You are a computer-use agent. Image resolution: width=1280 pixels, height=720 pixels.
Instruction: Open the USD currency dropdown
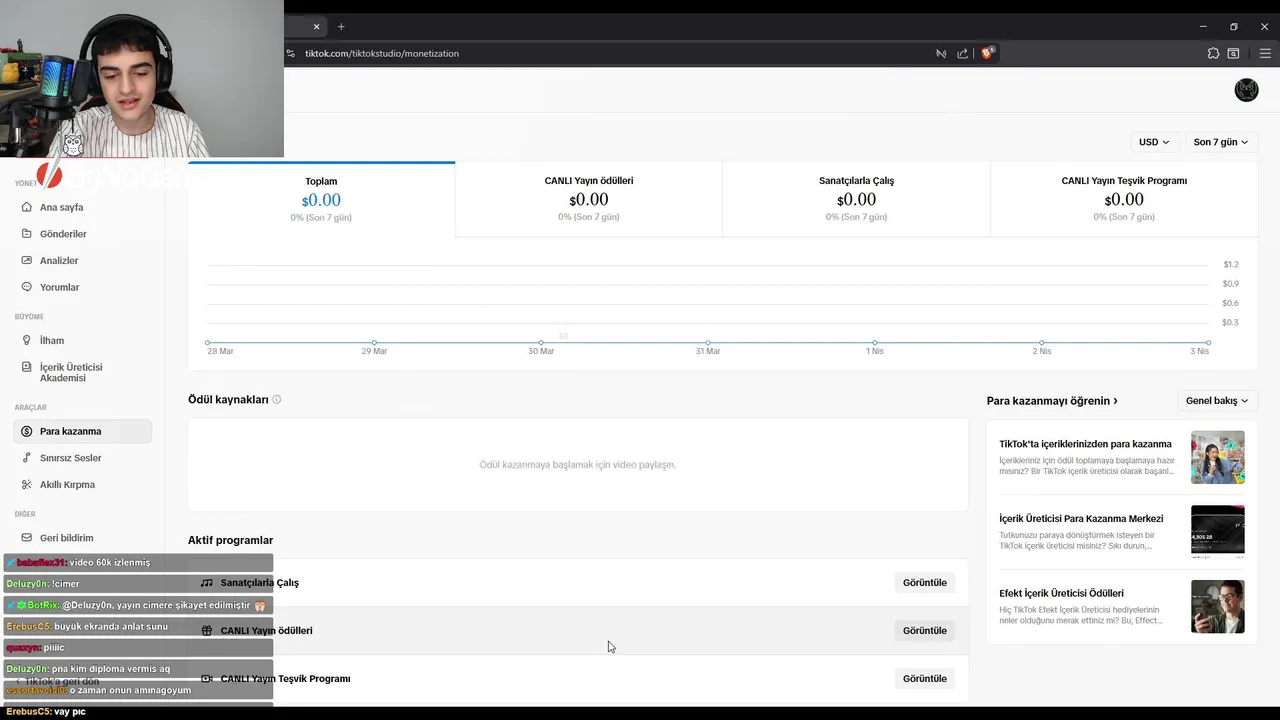pos(1154,142)
